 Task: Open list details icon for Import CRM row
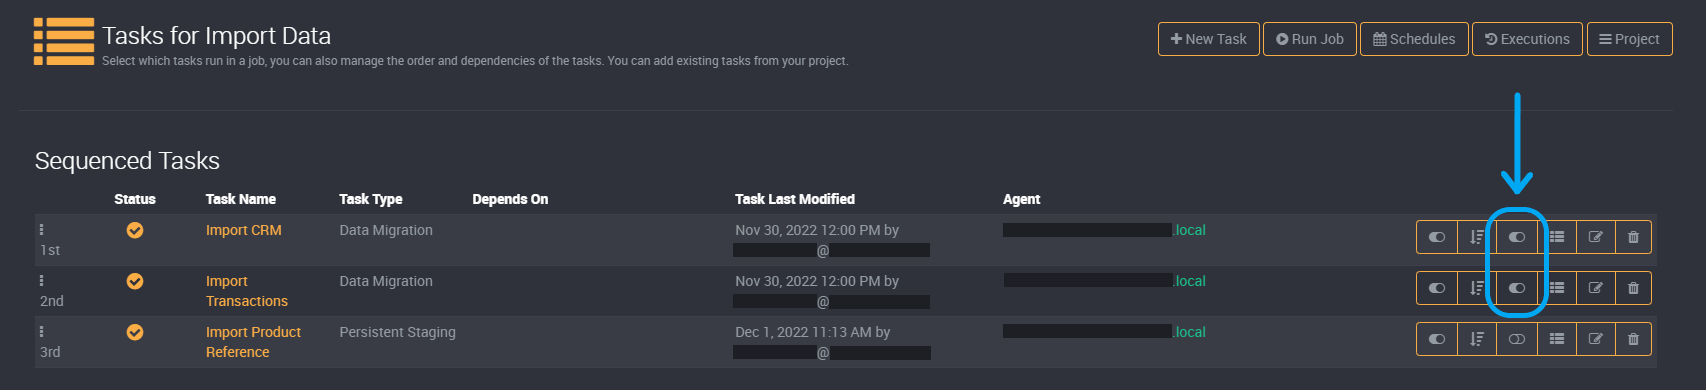point(1557,237)
